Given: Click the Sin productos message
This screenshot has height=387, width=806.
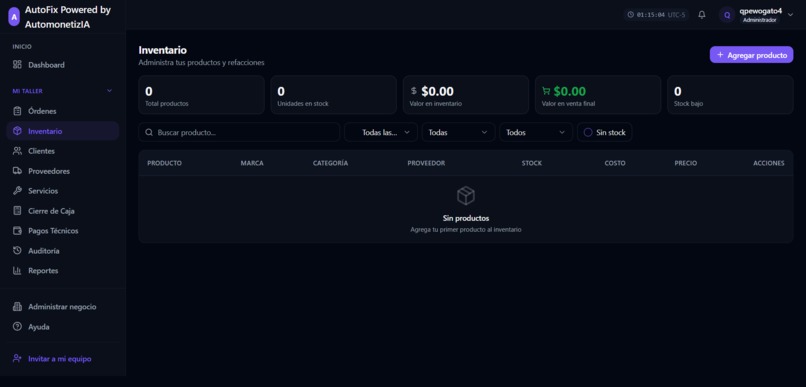Looking at the screenshot, I should coord(466,218).
